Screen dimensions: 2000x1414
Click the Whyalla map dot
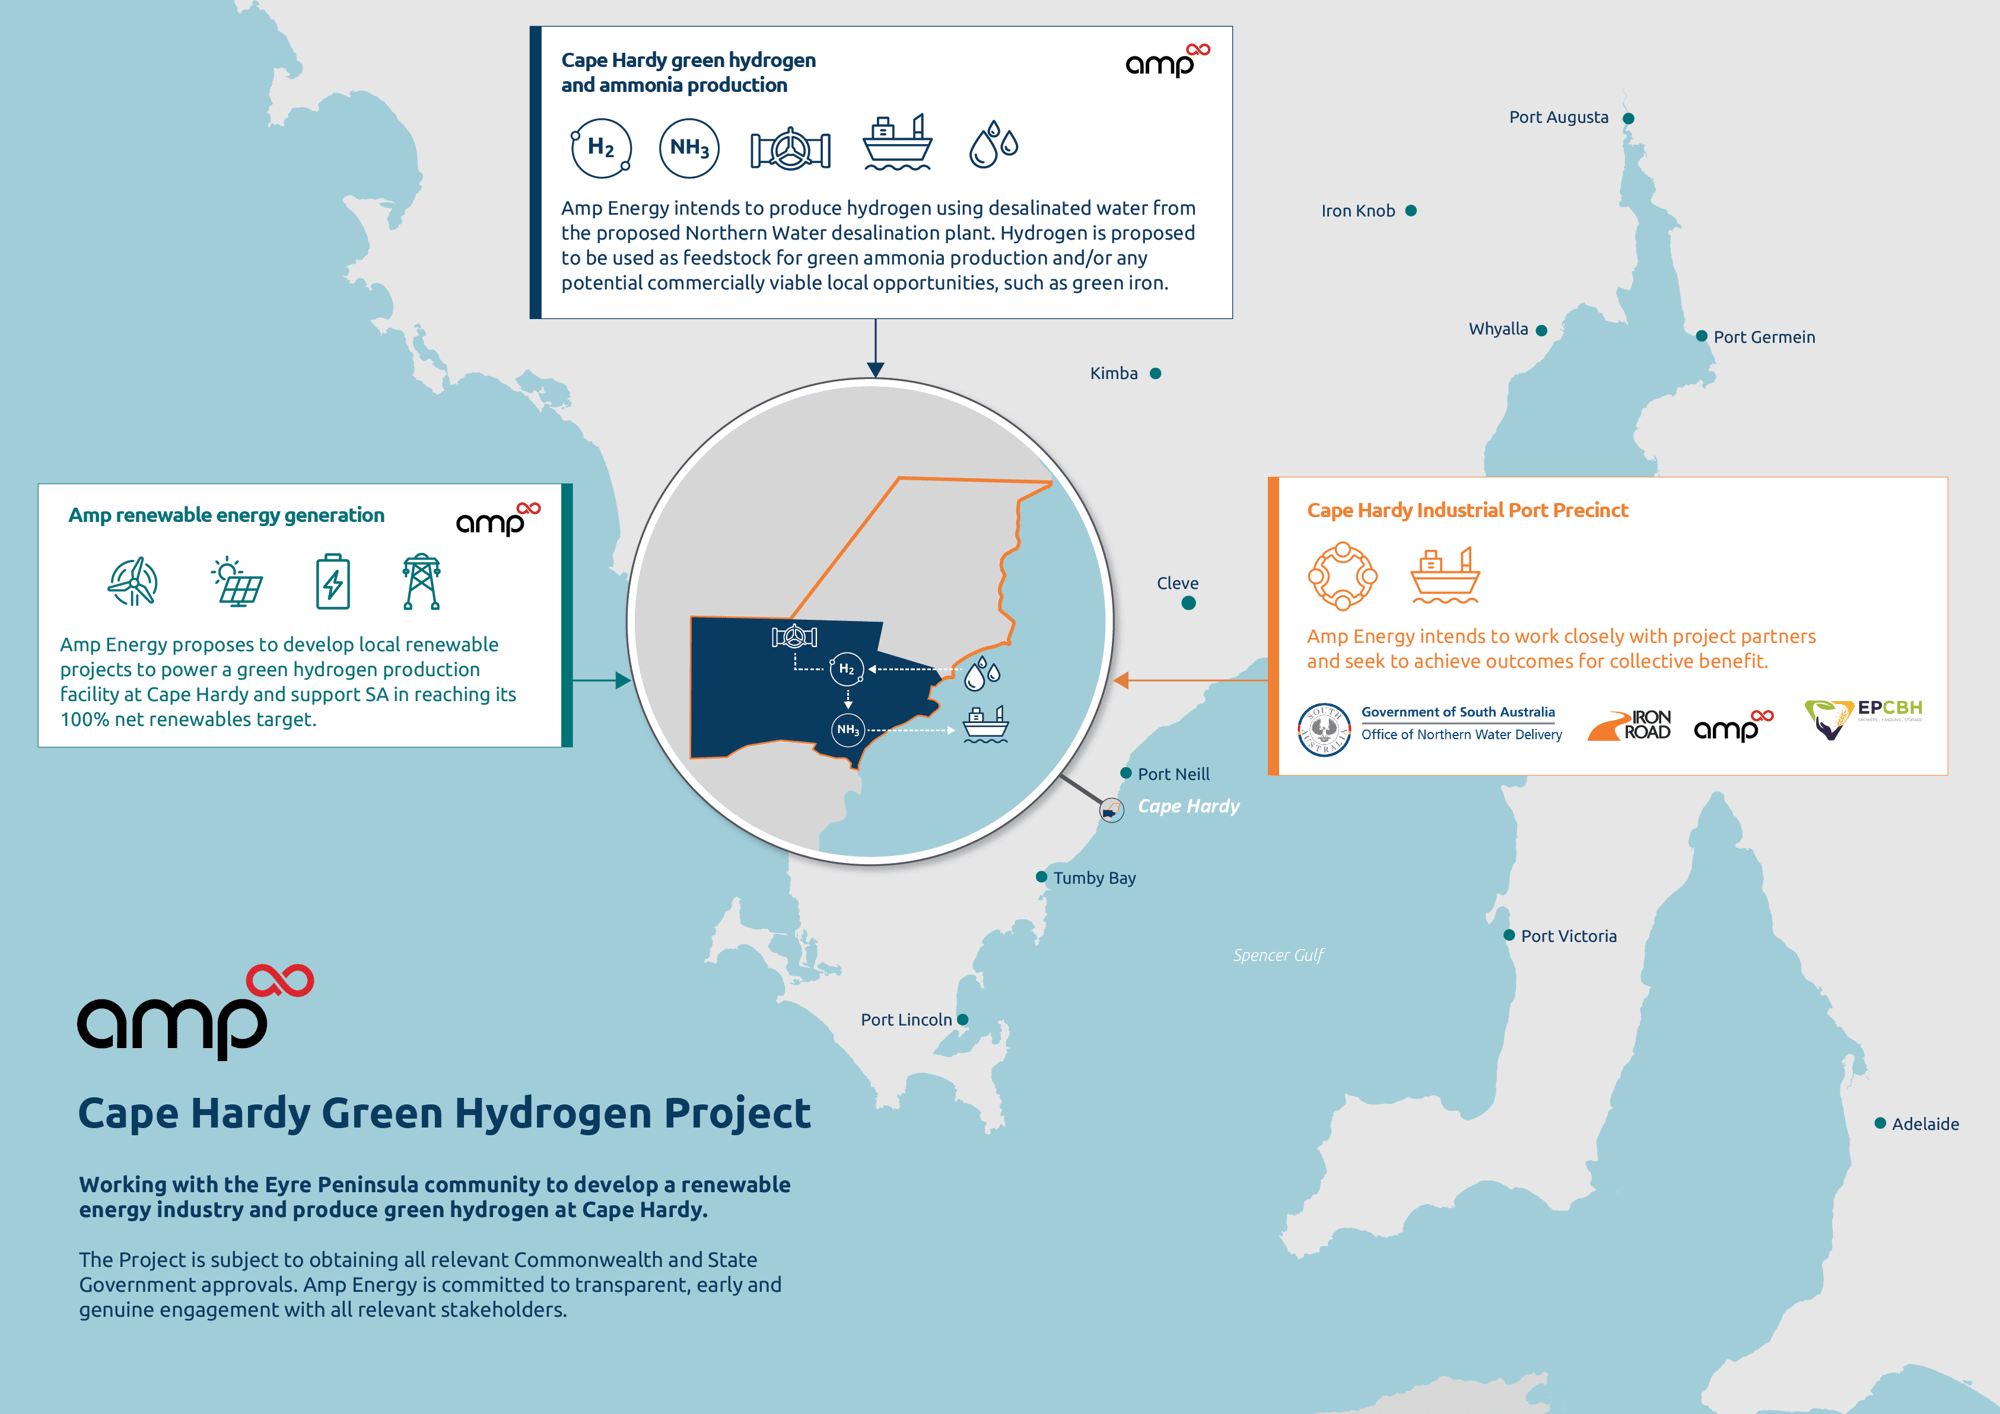point(1541,330)
